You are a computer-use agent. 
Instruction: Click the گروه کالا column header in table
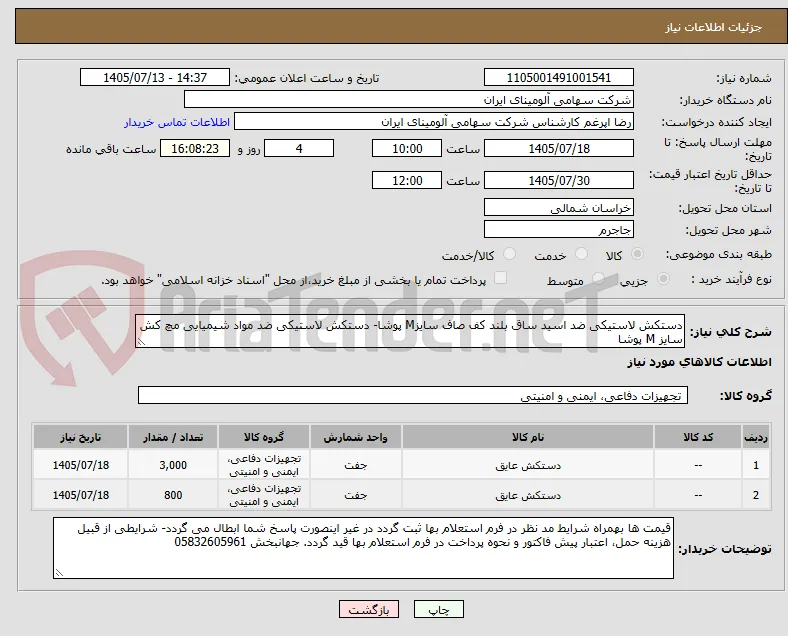264,437
